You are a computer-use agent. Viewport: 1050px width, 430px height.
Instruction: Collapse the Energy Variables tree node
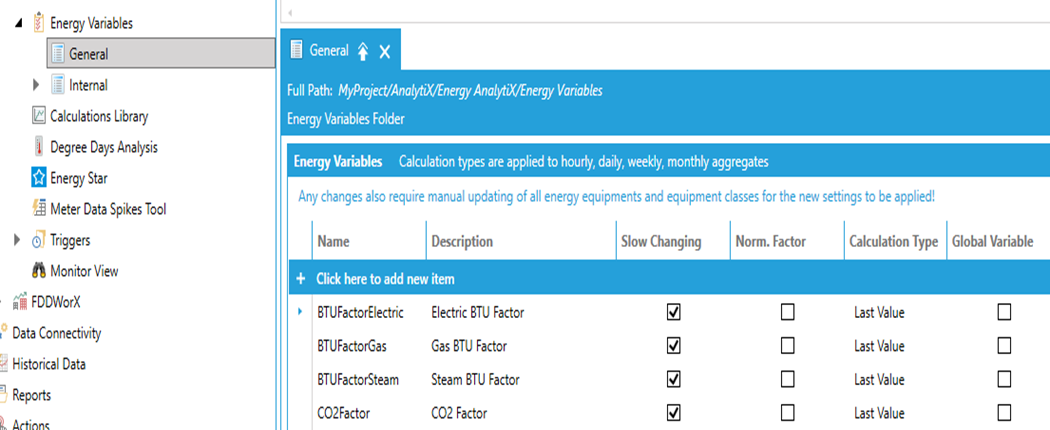coord(18,23)
